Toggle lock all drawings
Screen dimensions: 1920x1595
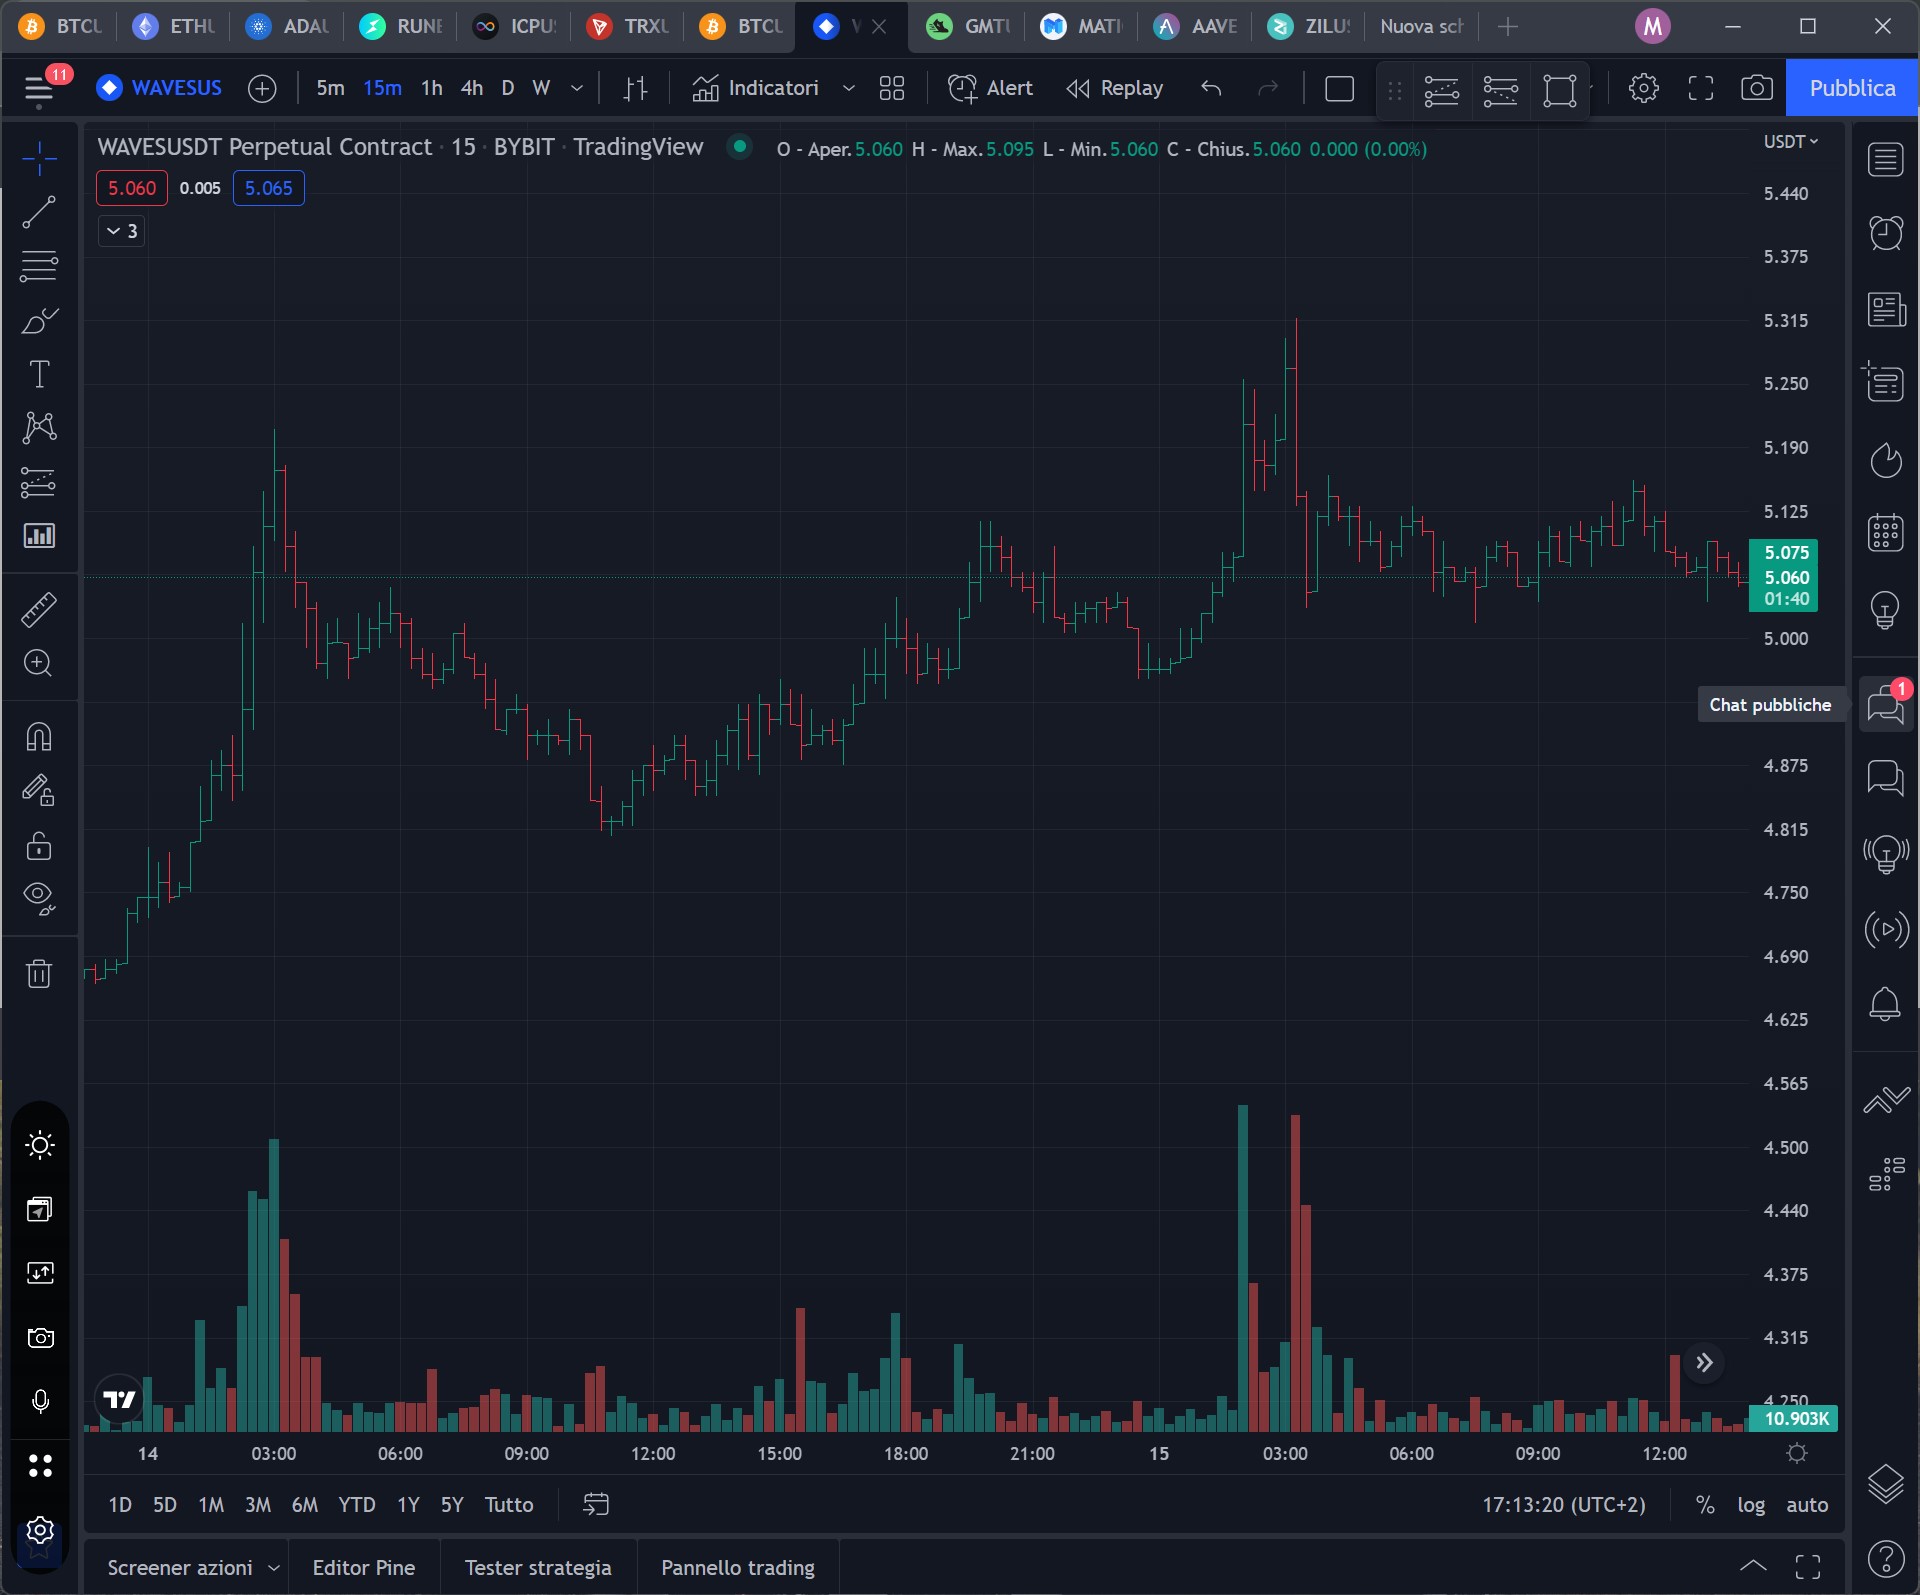(39, 846)
